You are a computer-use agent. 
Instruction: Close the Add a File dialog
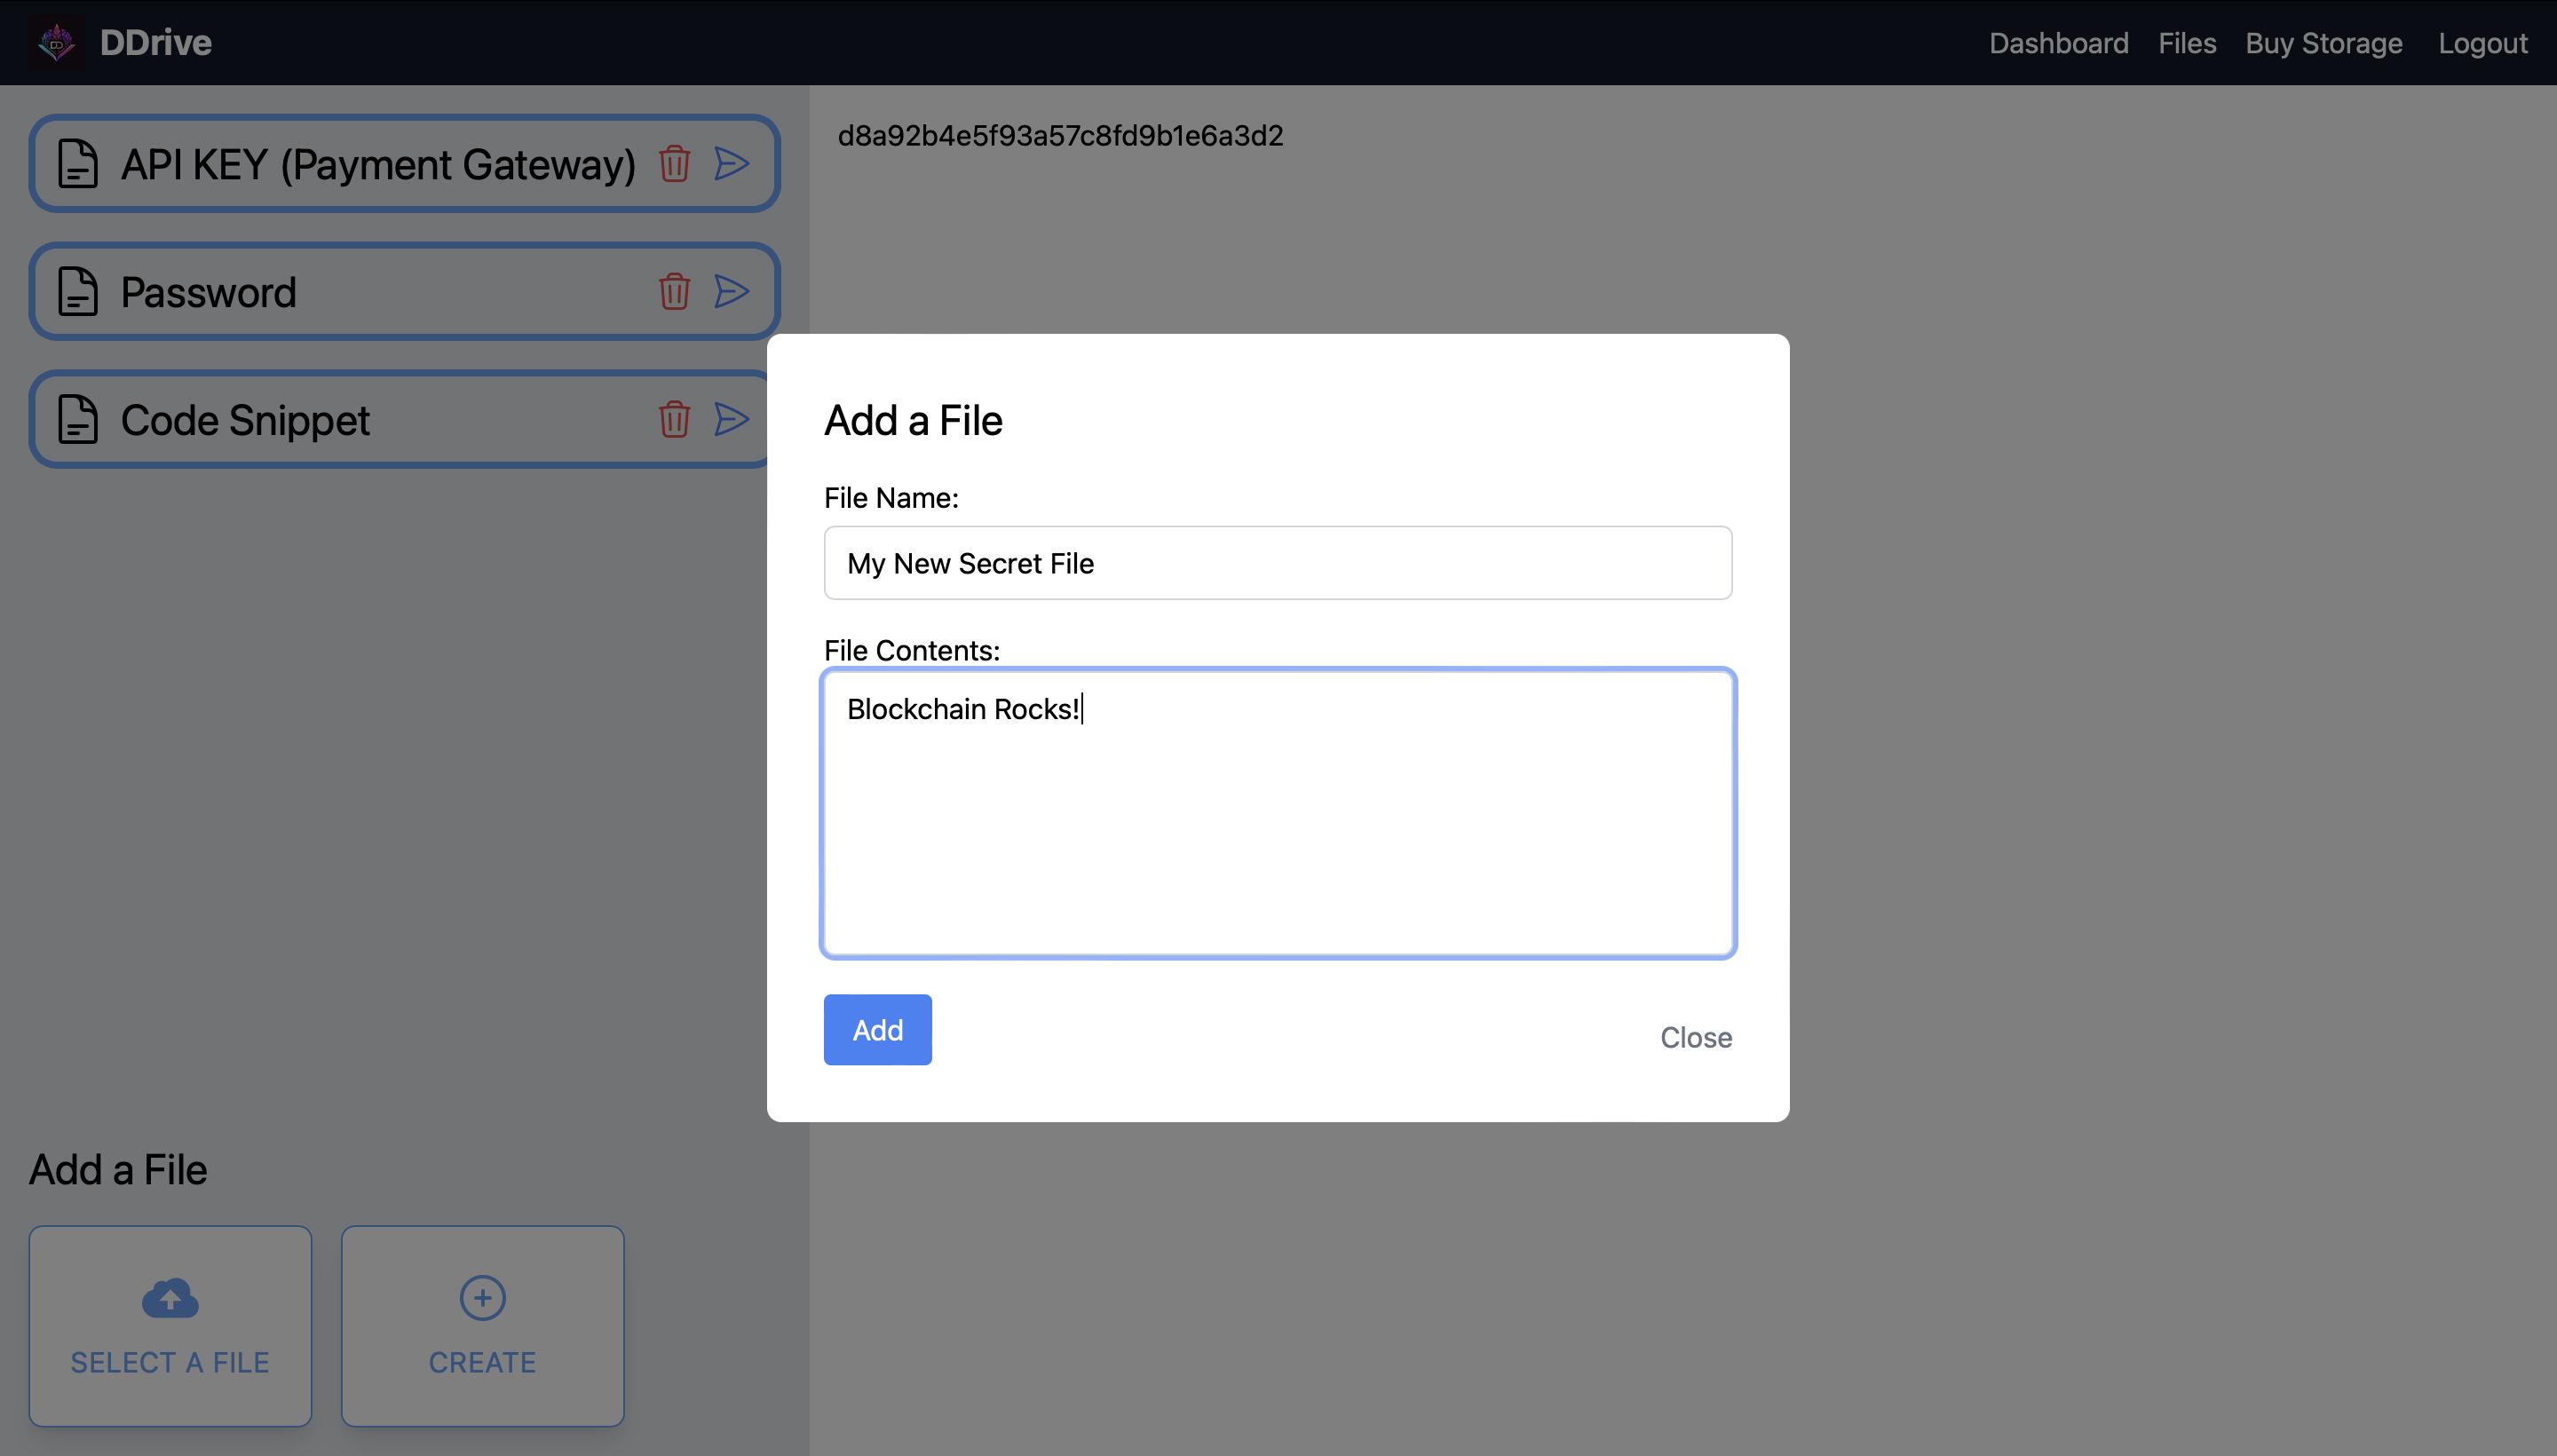[x=1695, y=1037]
